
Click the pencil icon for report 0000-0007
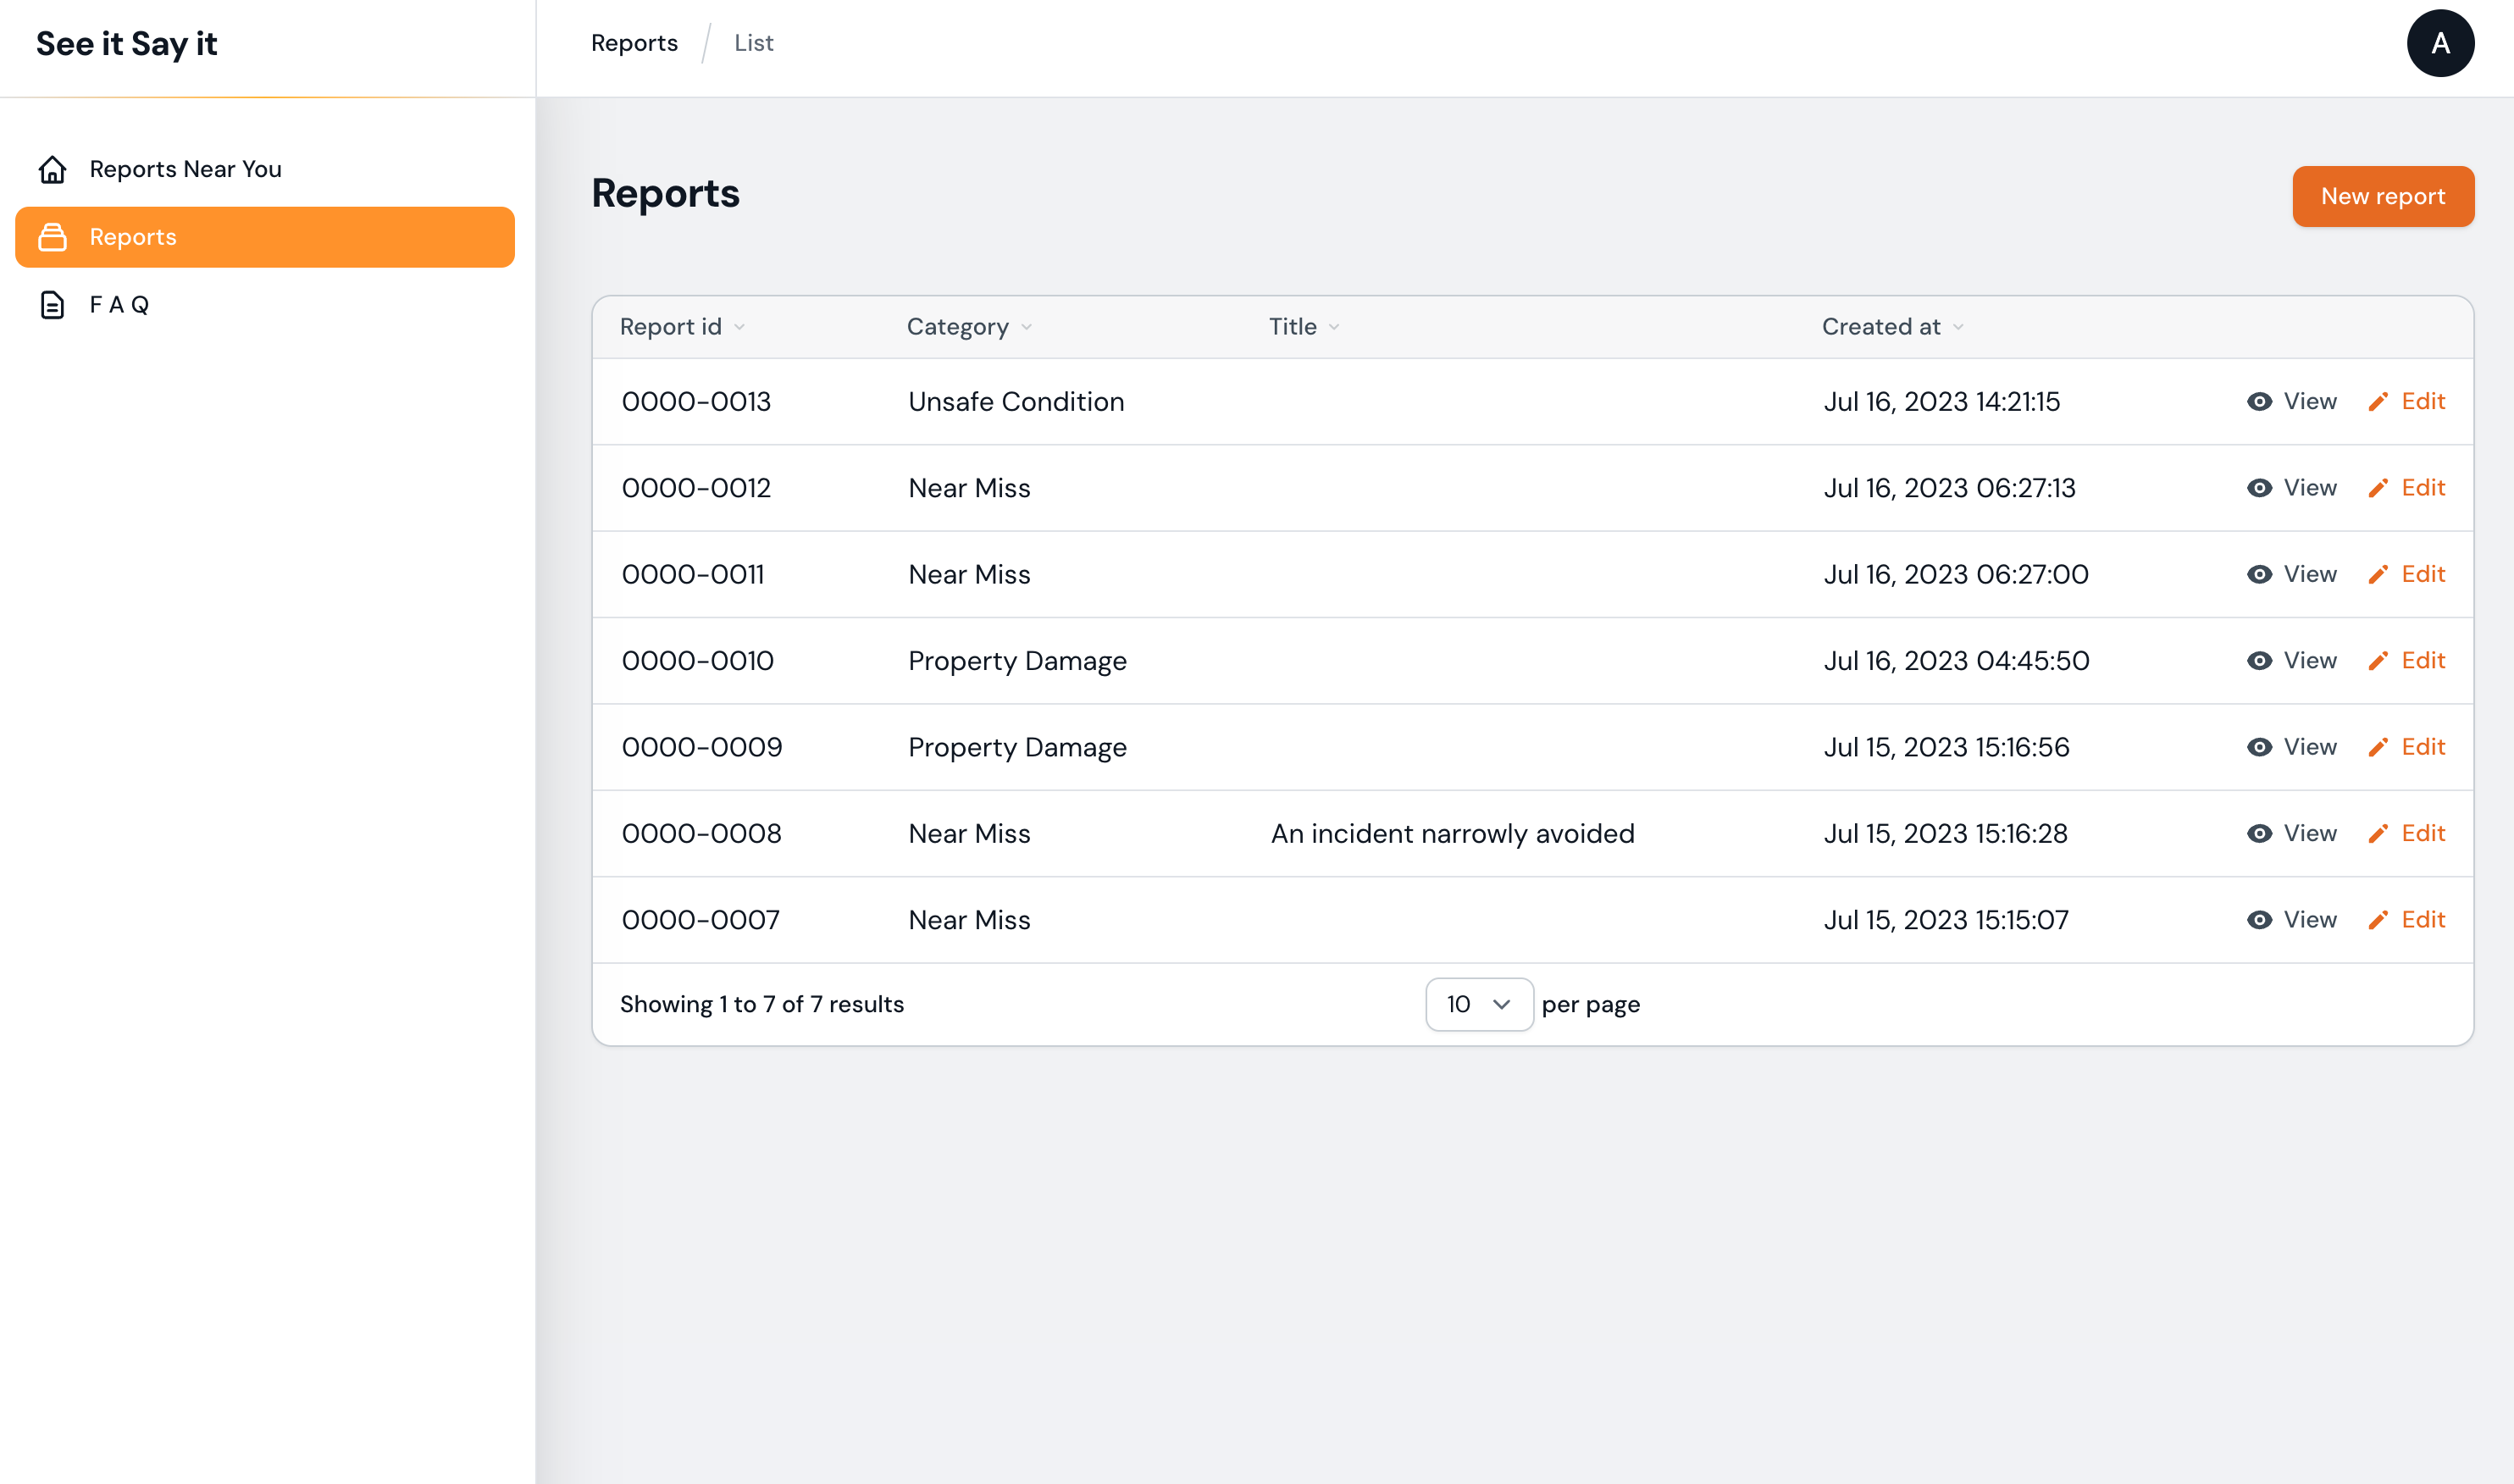[2378, 920]
